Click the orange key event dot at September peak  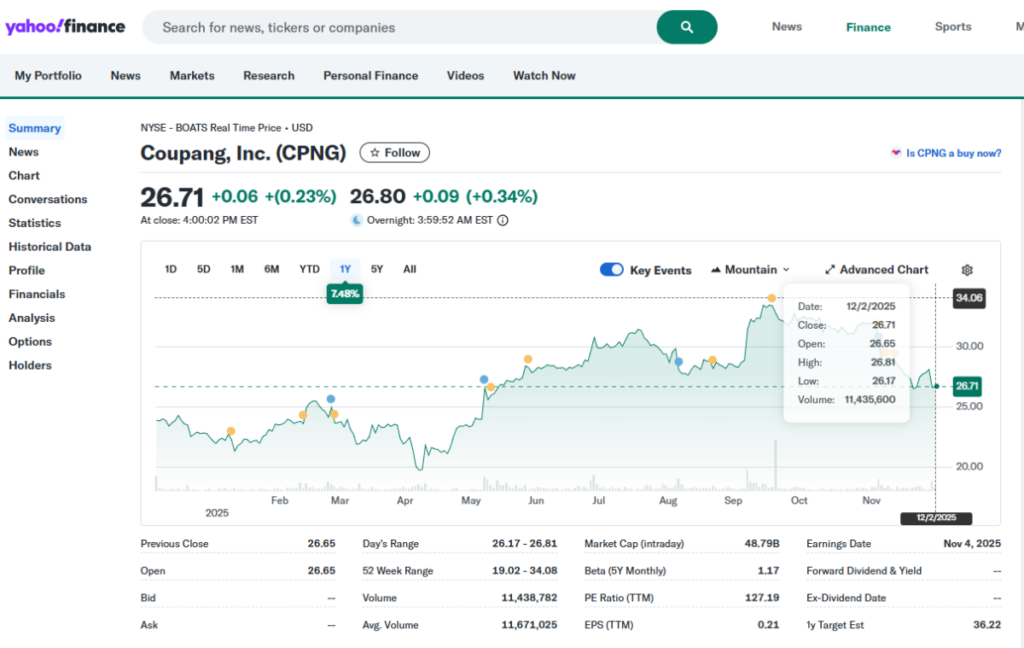pyautogui.click(x=771, y=298)
